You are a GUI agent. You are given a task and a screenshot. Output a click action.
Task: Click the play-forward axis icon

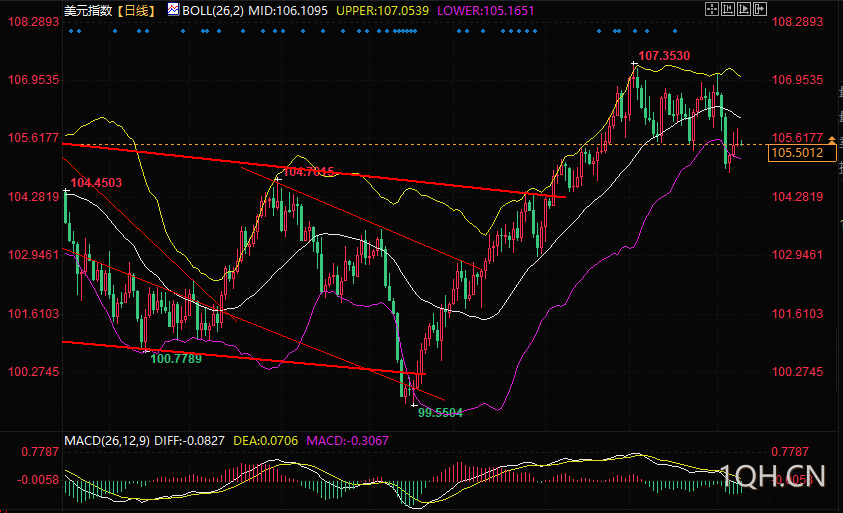[744, 9]
